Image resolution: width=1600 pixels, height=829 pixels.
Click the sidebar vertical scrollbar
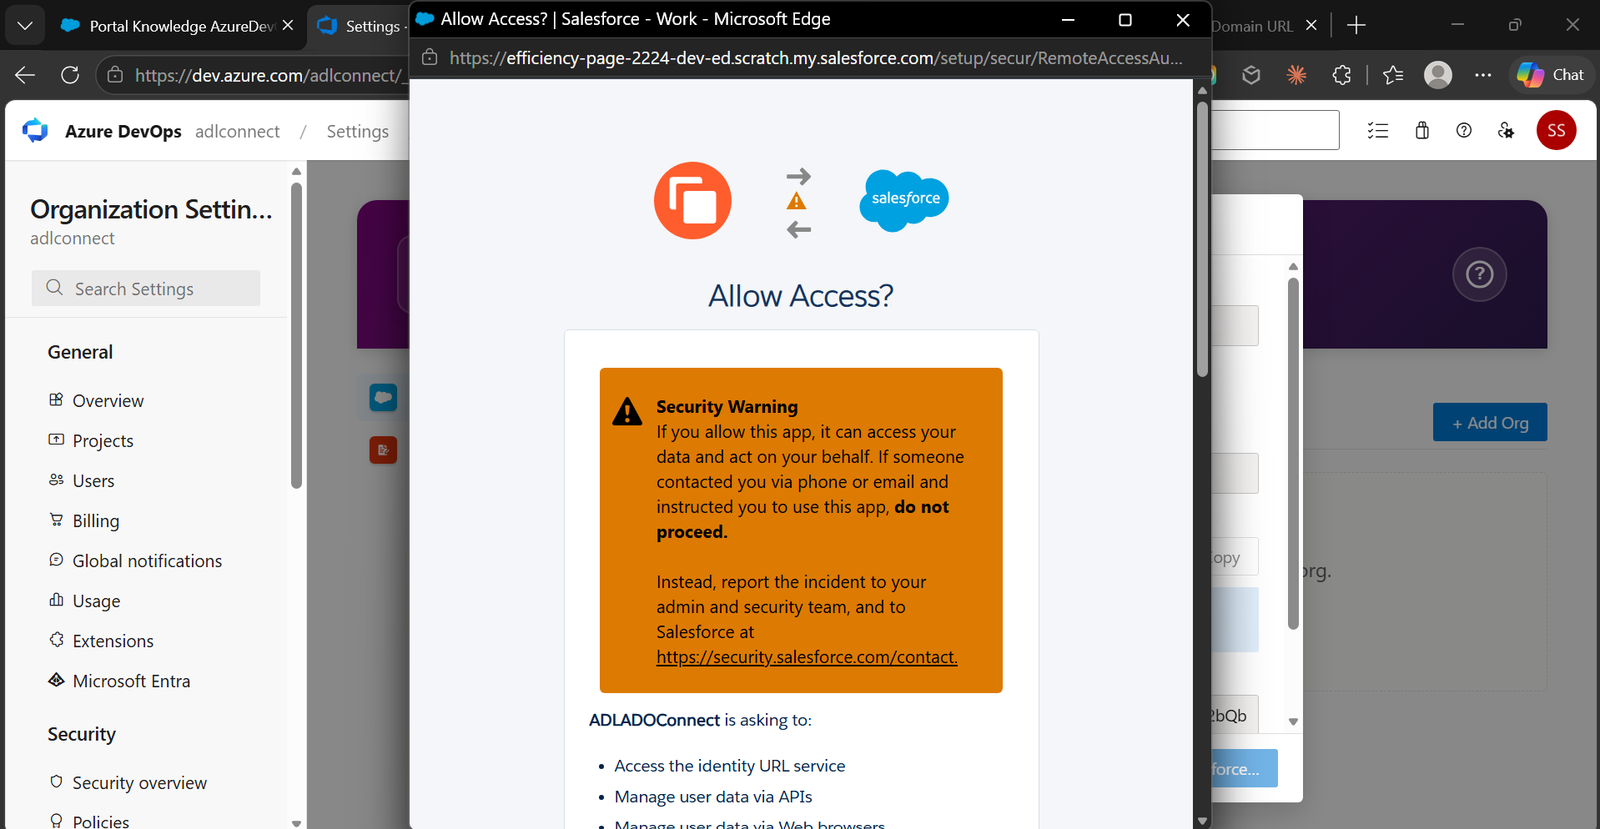296,335
